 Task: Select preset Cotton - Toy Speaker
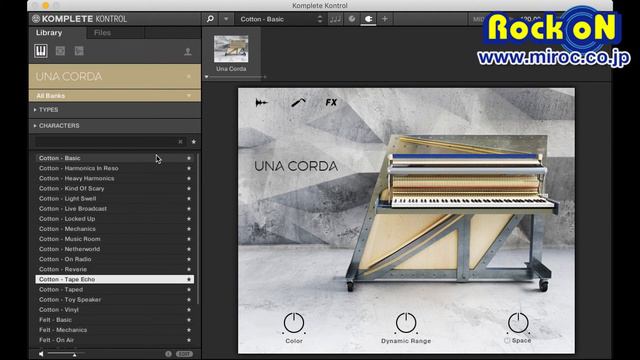[x=115, y=300]
